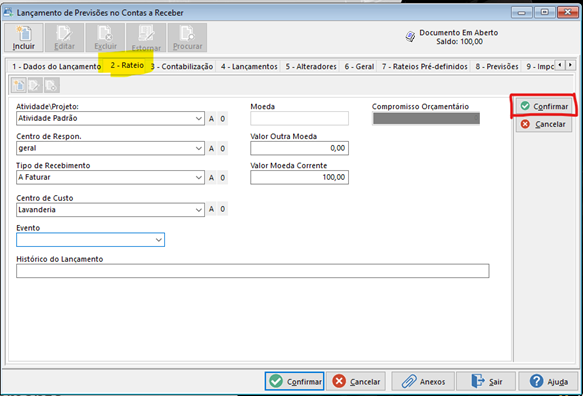Go to the 4 - Lançamentos tab

[x=249, y=67]
